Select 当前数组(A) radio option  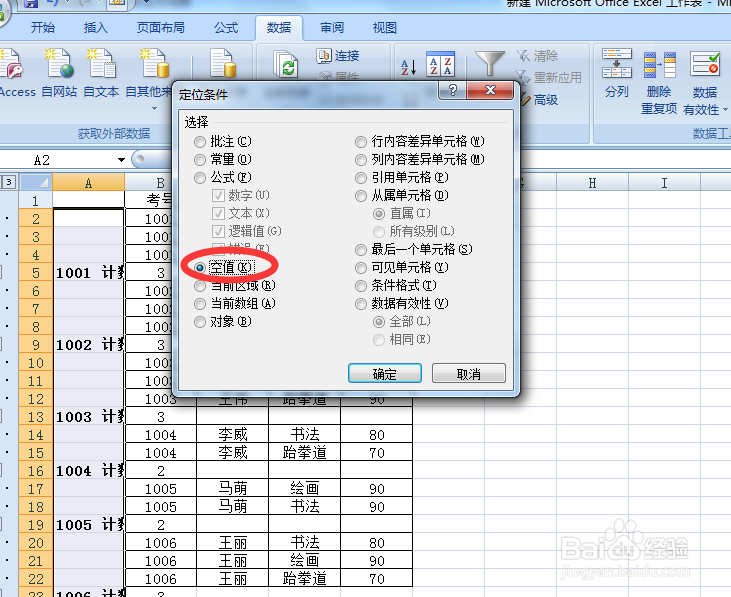[x=235, y=304]
